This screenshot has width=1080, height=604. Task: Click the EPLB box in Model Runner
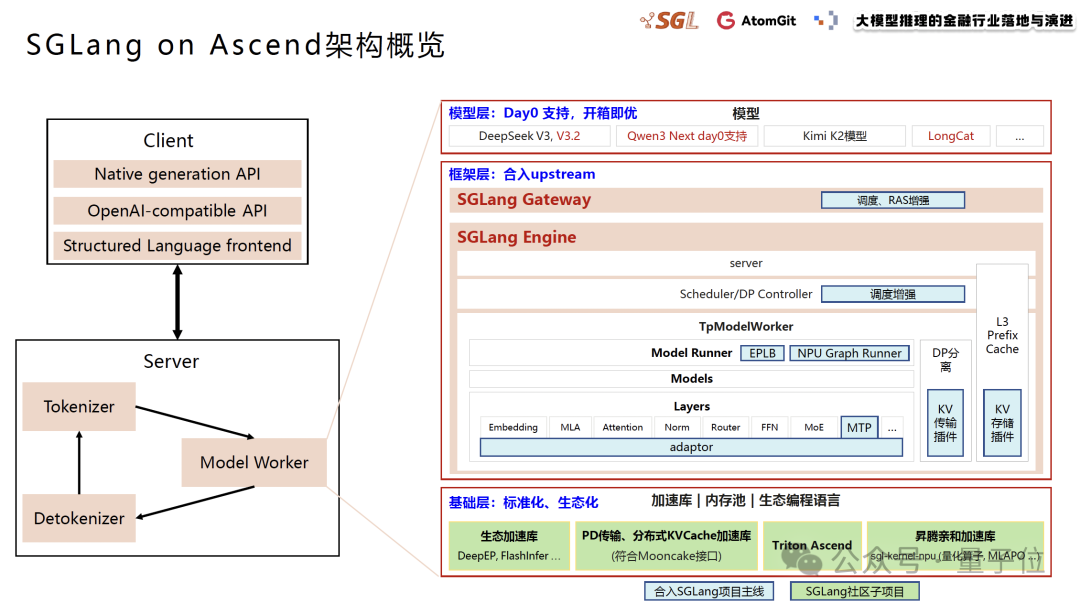tap(762, 353)
